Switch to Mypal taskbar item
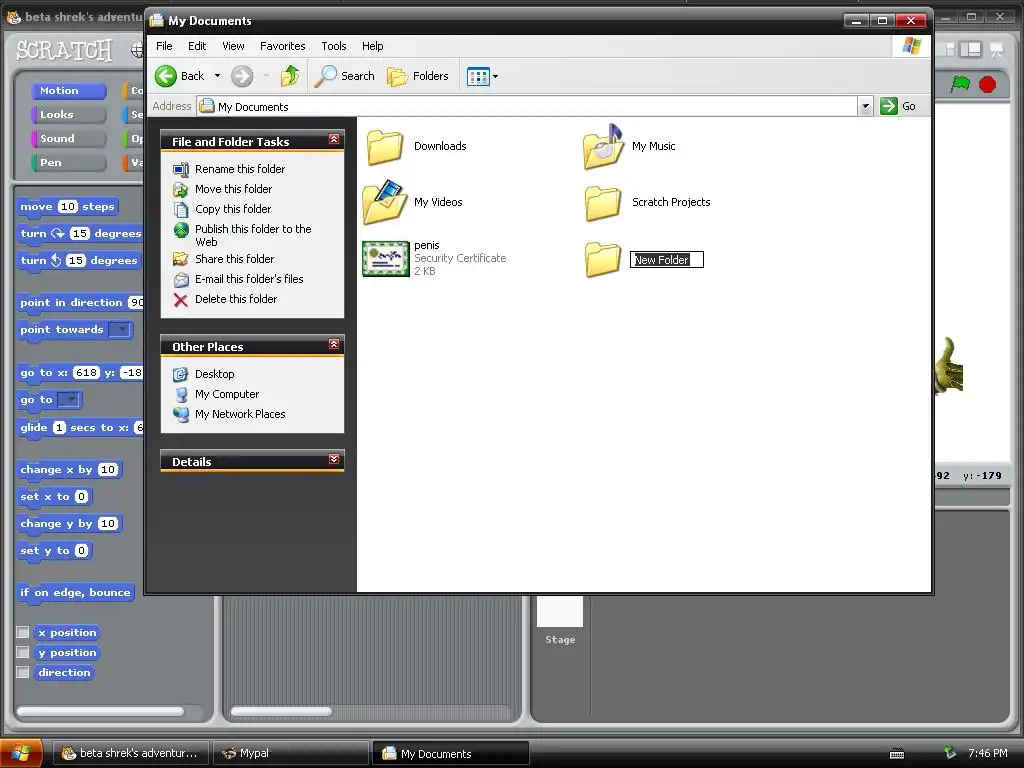 click(291, 754)
